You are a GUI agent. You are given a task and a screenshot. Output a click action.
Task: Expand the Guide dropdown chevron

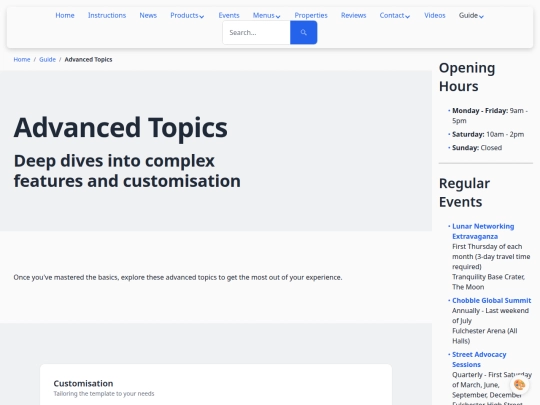tap(481, 17)
